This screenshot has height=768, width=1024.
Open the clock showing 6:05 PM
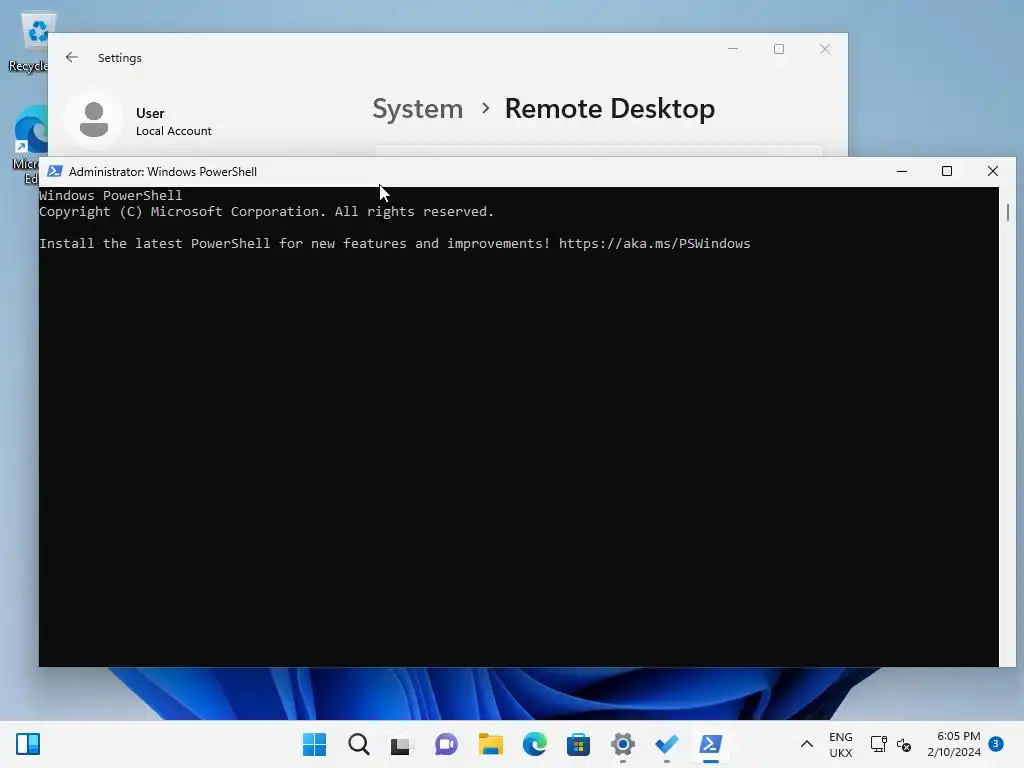(x=954, y=744)
